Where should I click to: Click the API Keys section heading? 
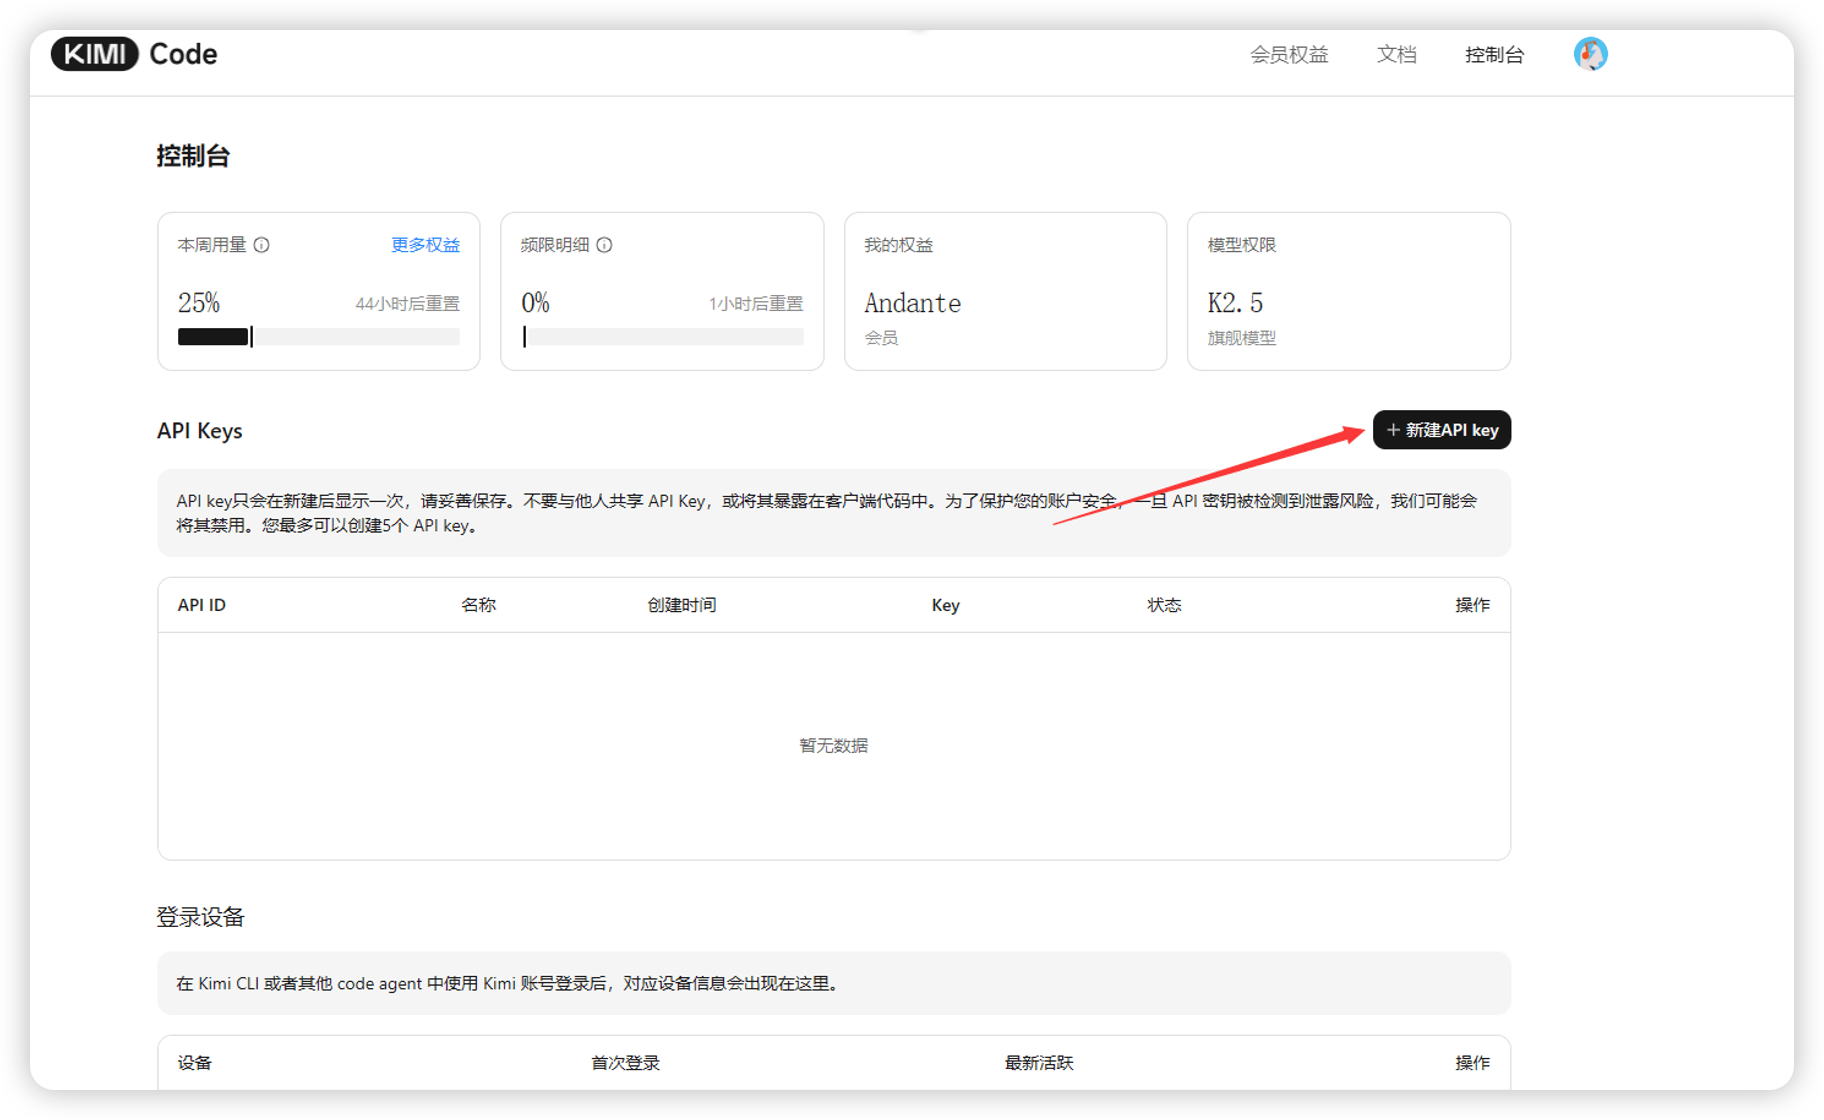(200, 431)
